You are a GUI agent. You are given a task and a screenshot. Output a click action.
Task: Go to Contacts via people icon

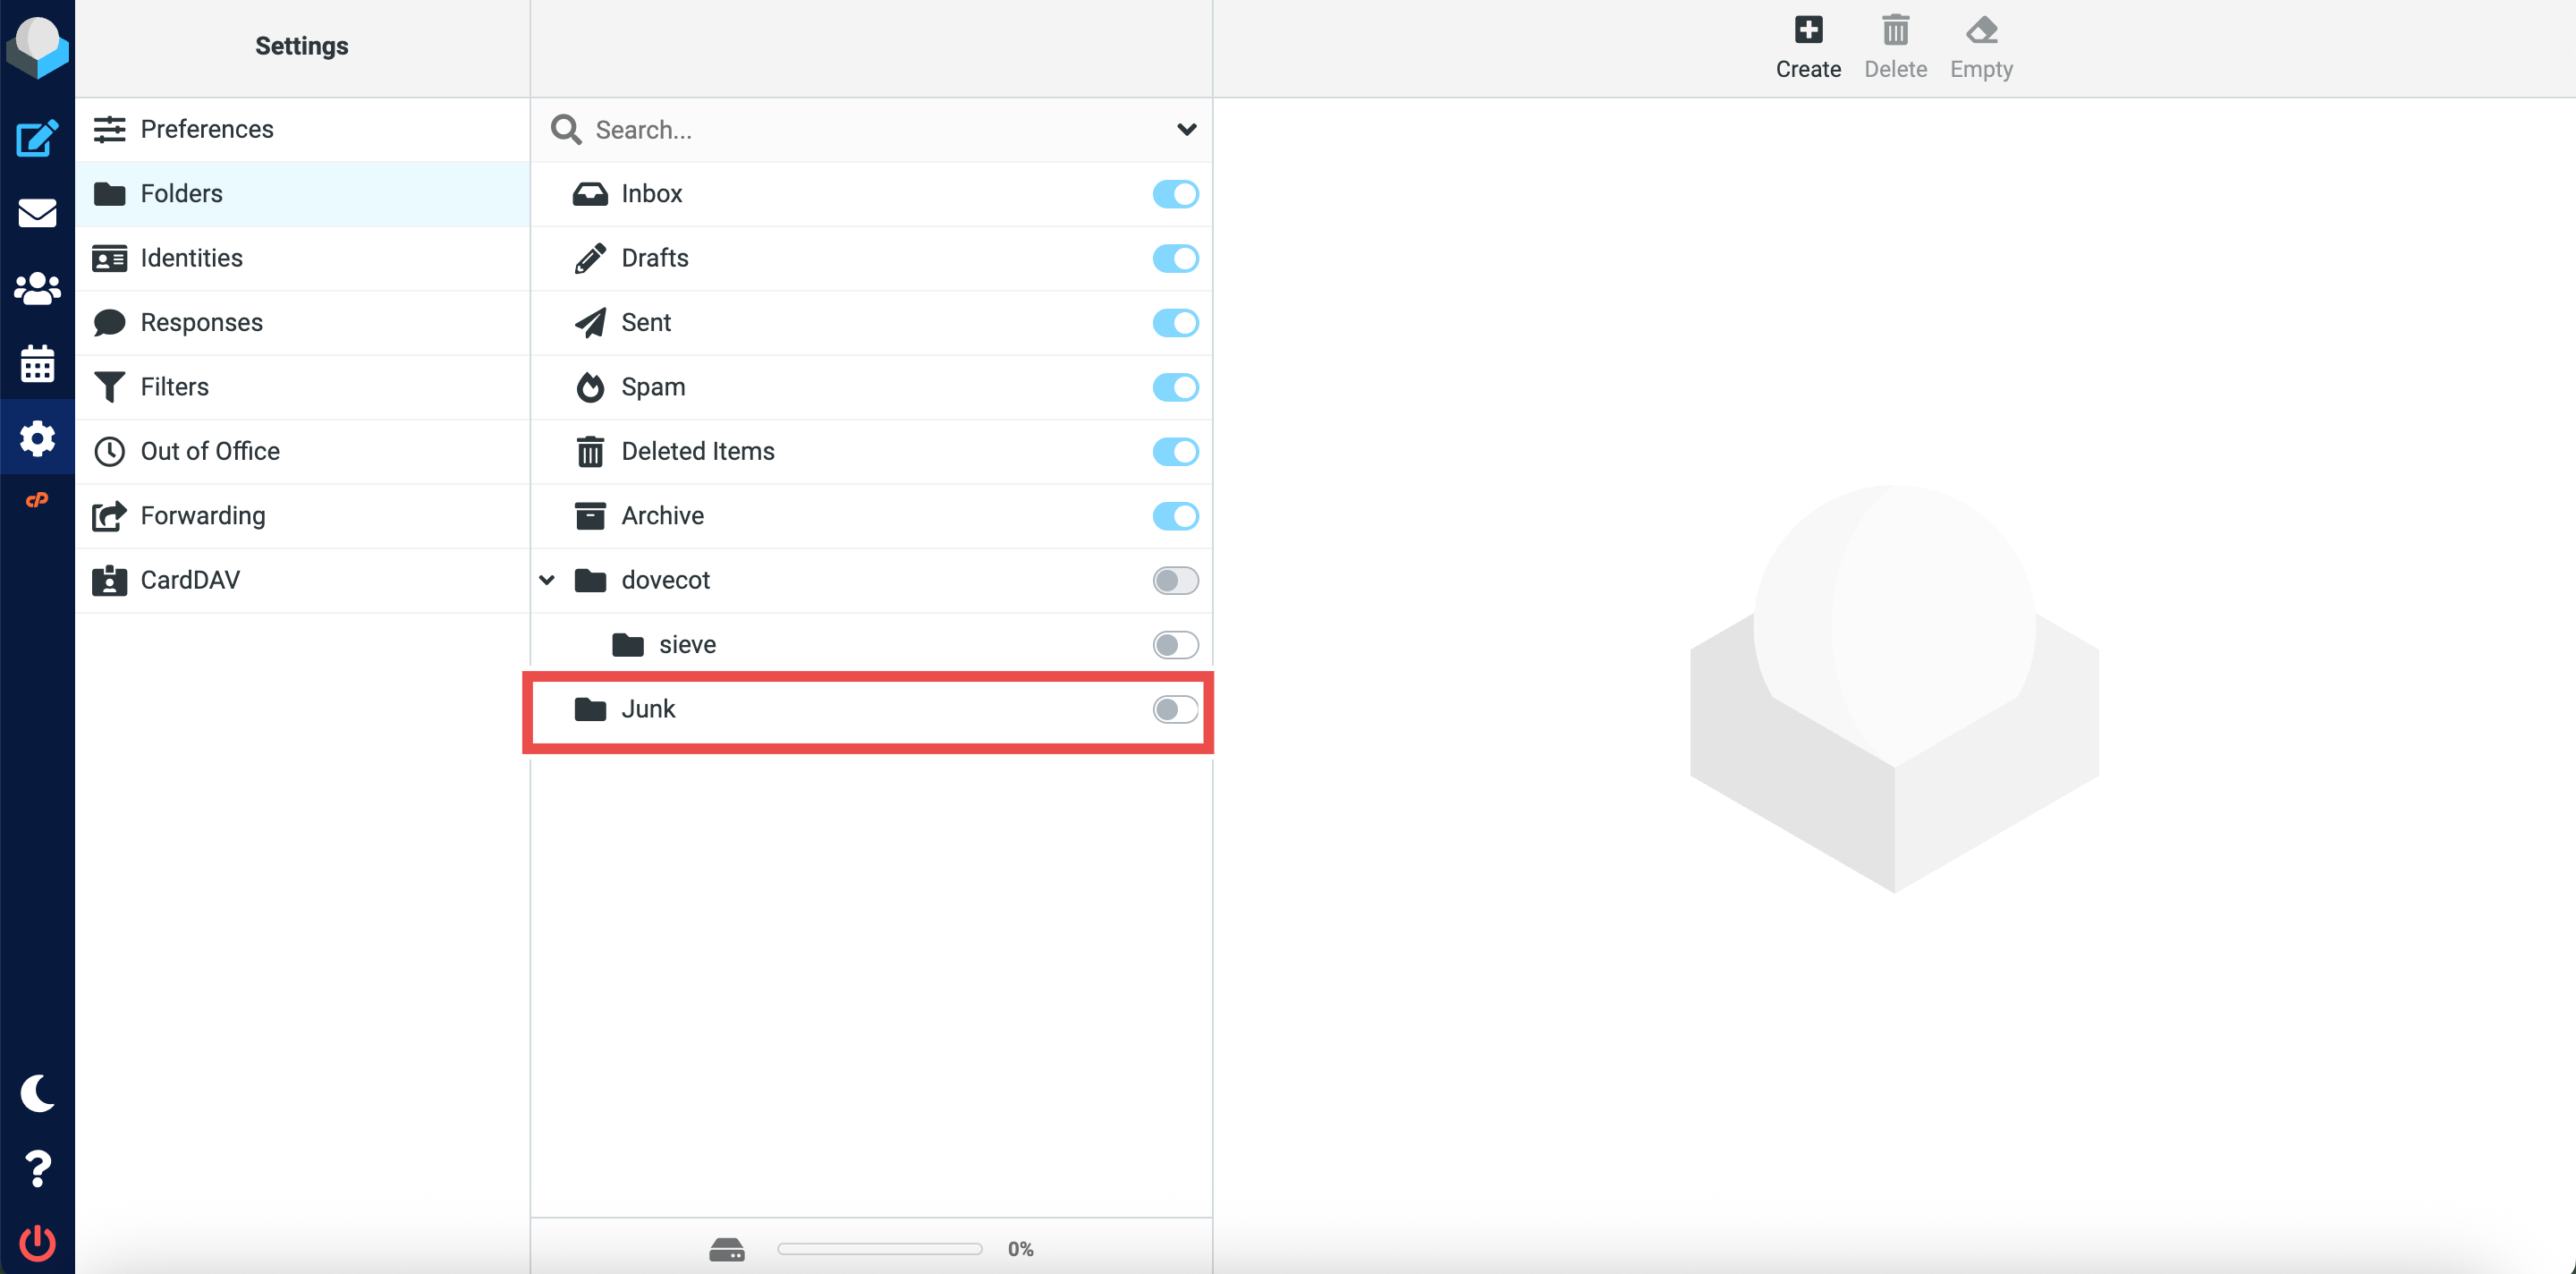(x=37, y=289)
